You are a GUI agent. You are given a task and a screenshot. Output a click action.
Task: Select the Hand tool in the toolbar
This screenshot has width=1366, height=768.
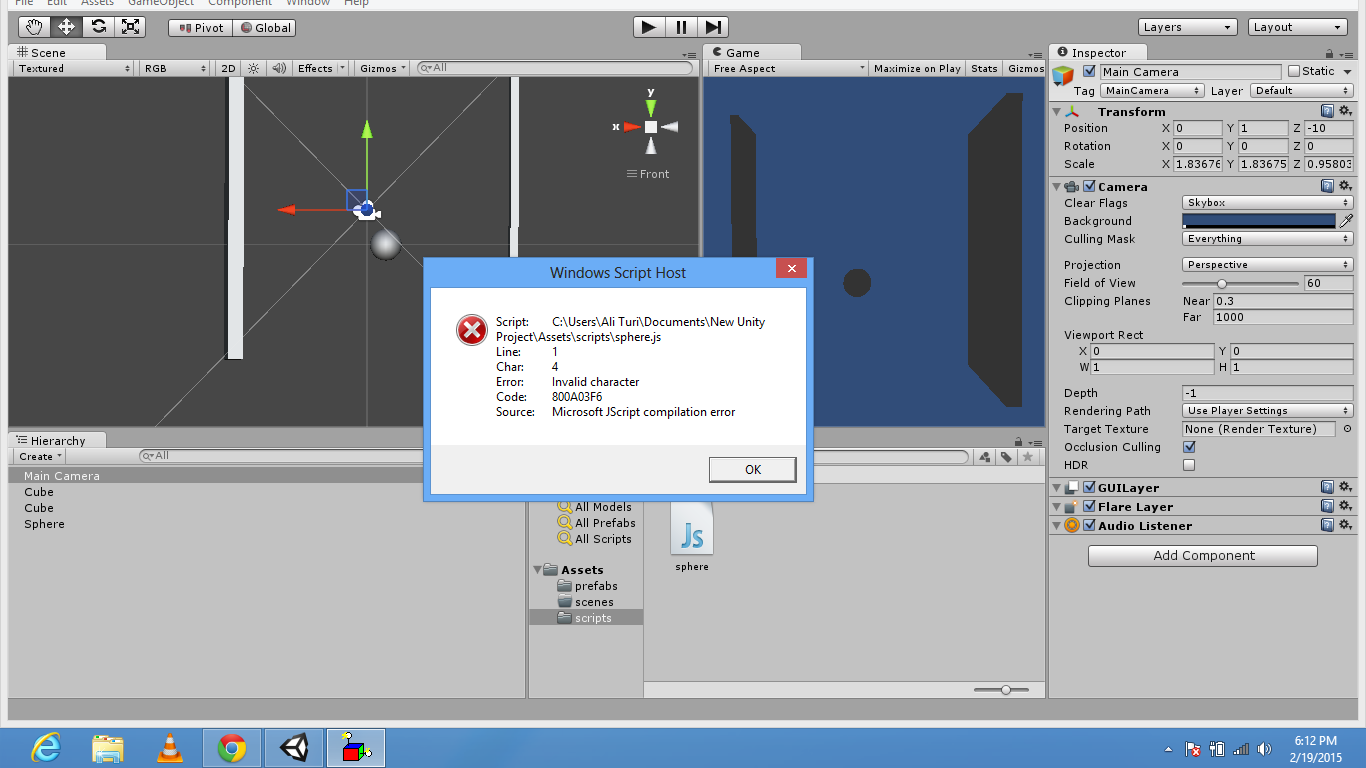[33, 27]
